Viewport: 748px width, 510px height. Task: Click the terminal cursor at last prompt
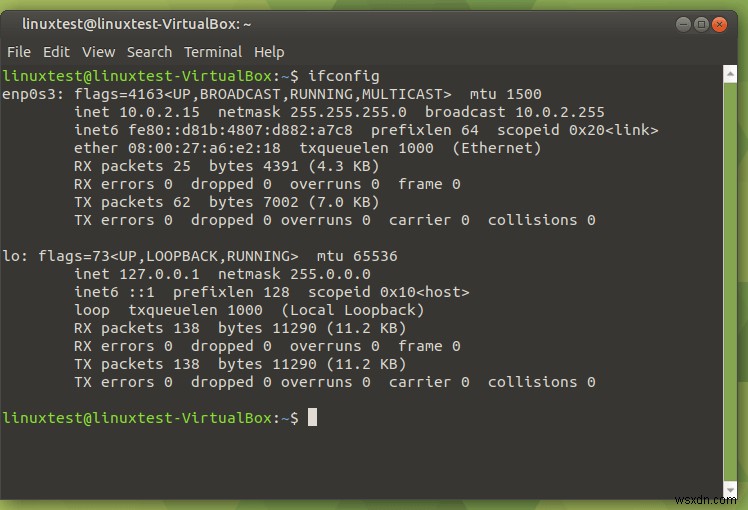312,417
